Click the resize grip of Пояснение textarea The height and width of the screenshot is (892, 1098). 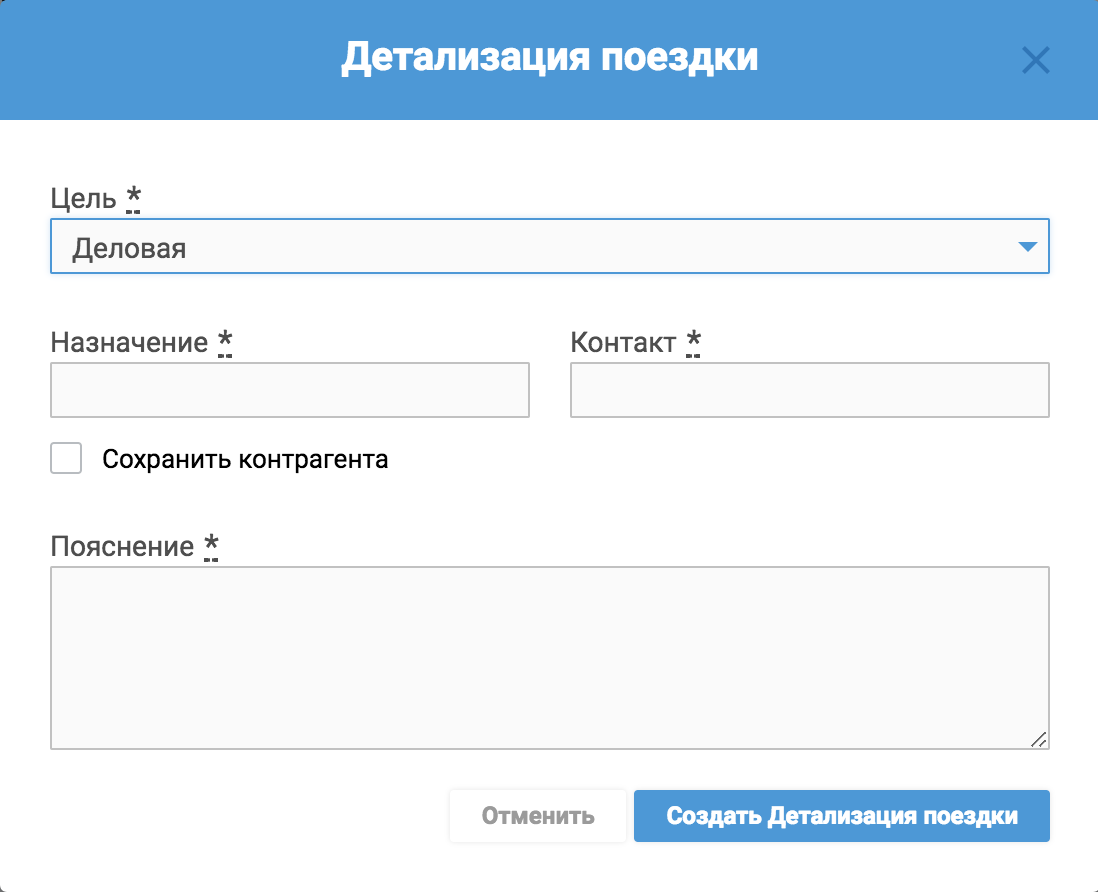[x=1038, y=739]
